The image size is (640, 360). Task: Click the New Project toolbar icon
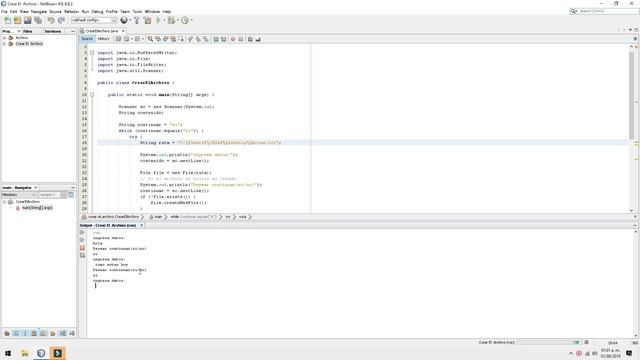click(x=17, y=20)
